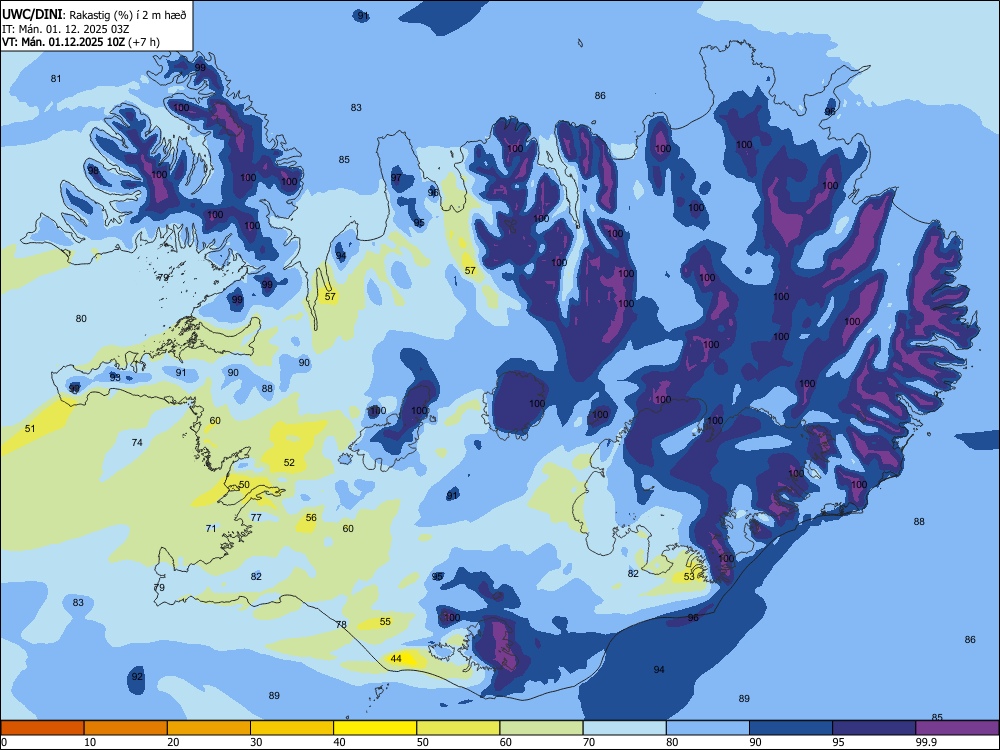1000x750 pixels.
Task: Click the '97' humidity value on the map
Action: (397, 177)
